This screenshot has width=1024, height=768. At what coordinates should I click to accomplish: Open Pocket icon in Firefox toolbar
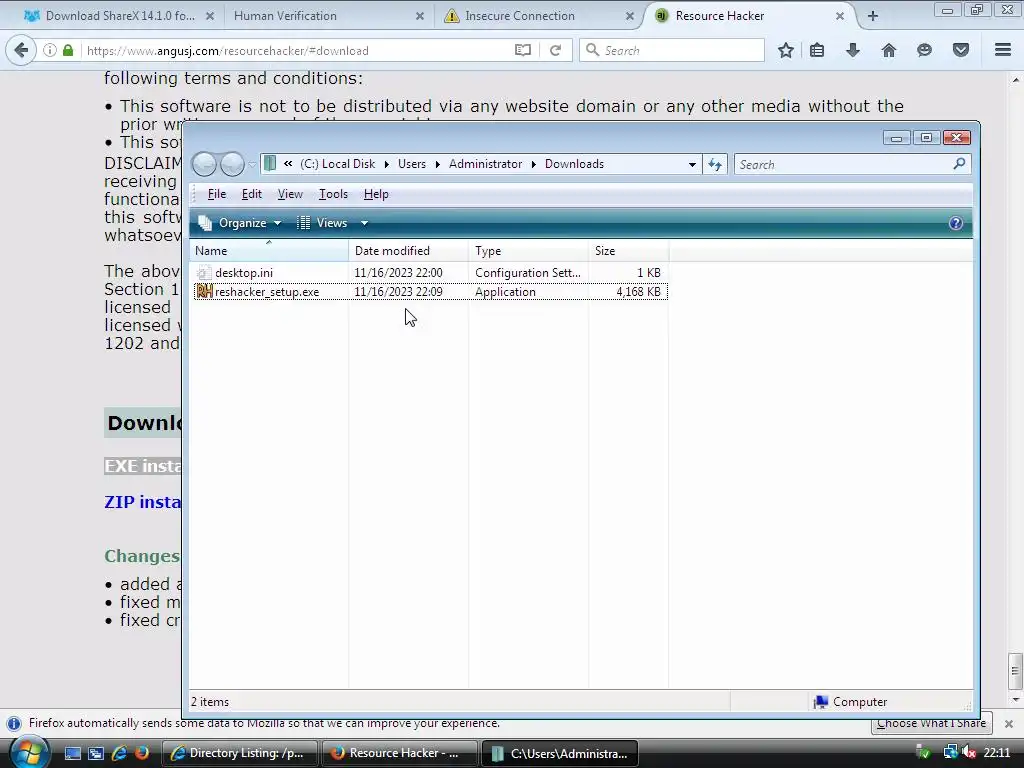coord(961,50)
